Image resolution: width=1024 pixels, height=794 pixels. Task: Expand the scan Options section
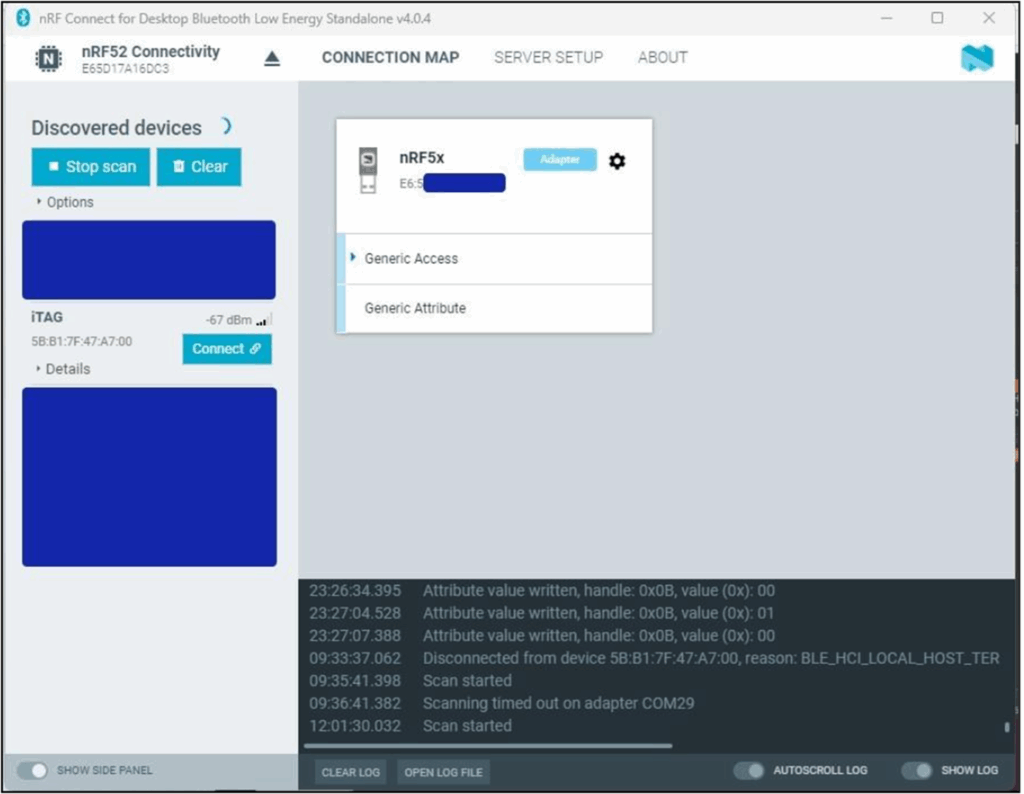tap(65, 202)
